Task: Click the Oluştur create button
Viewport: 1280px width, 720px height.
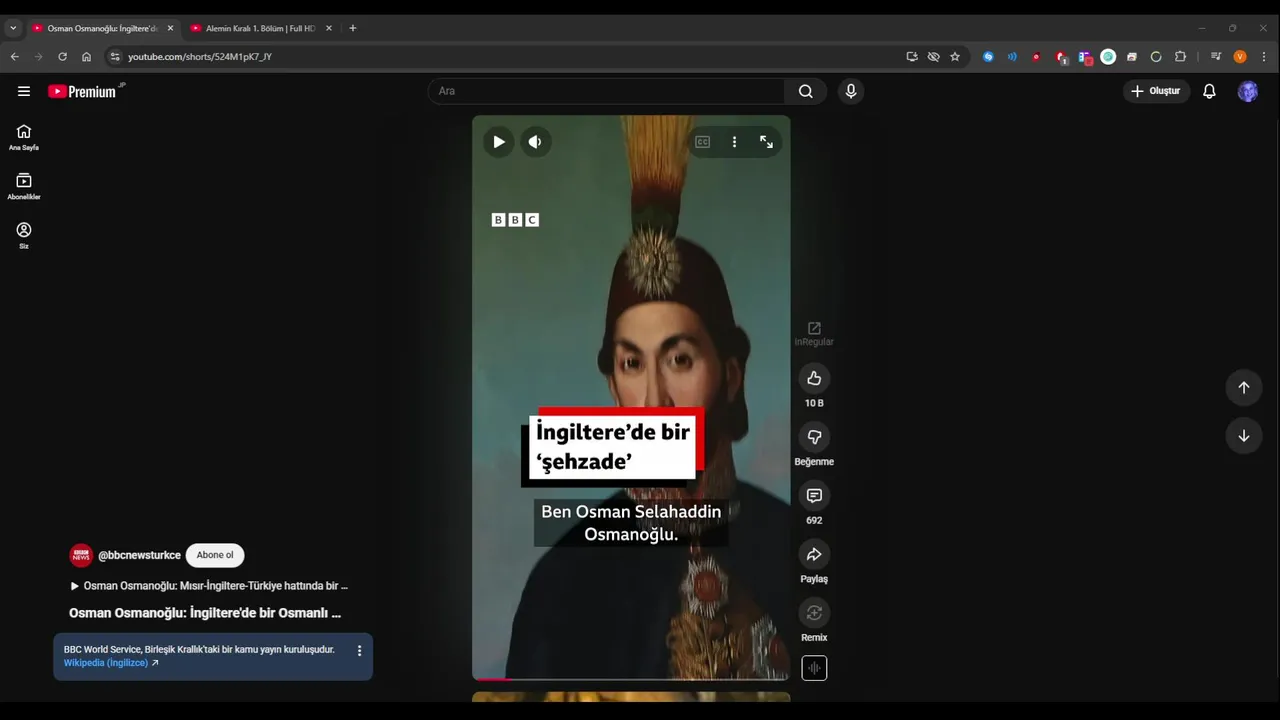Action: [1156, 91]
